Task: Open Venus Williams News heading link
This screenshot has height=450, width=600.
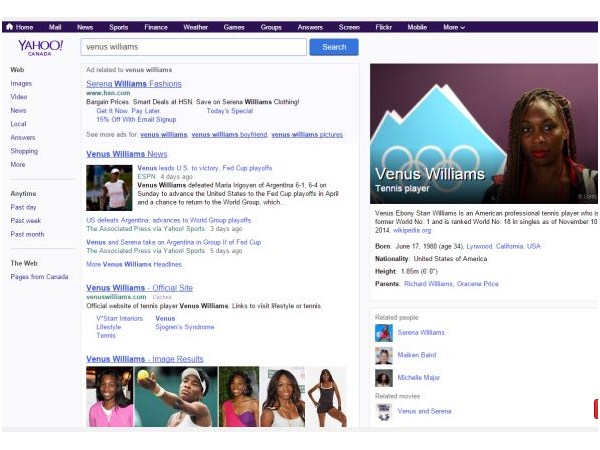Action: (x=127, y=154)
